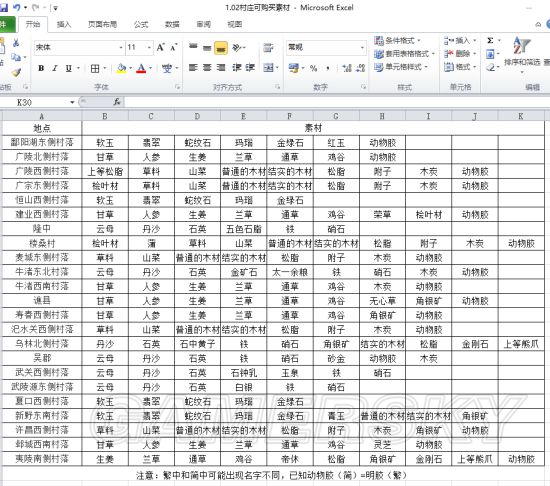The width and height of the screenshot is (550, 486).
Task: Toggle top vertical alignment
Action: (193, 47)
